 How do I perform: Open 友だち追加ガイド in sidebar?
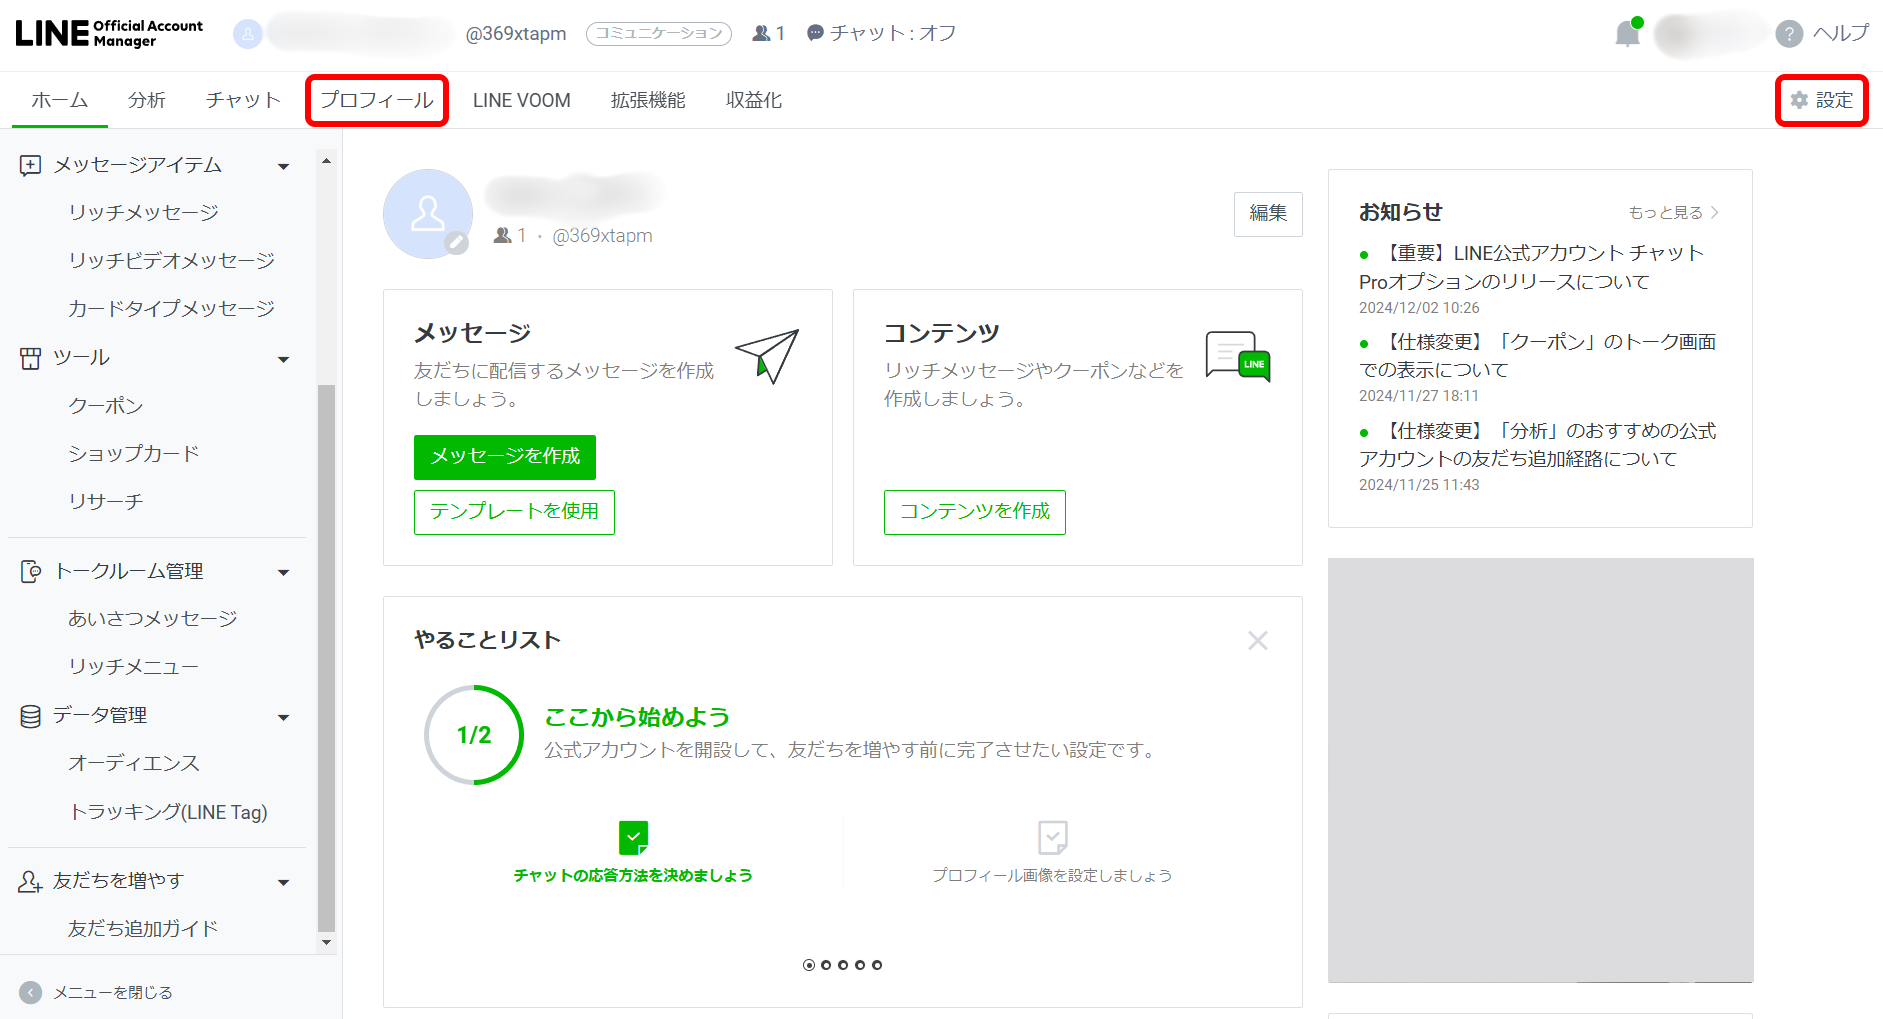(x=143, y=928)
